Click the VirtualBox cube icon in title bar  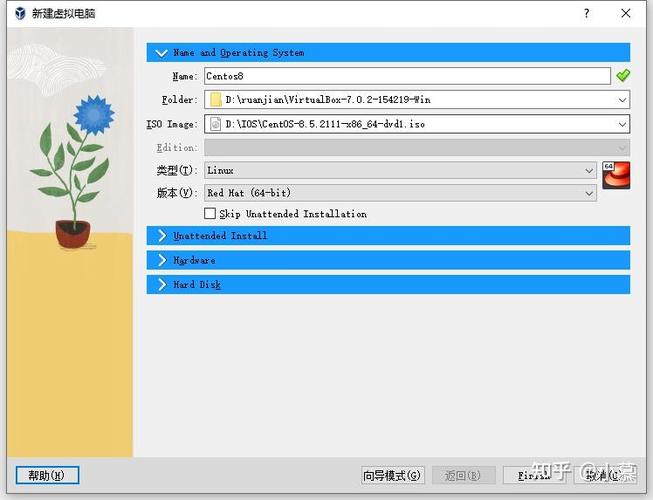tap(20, 13)
